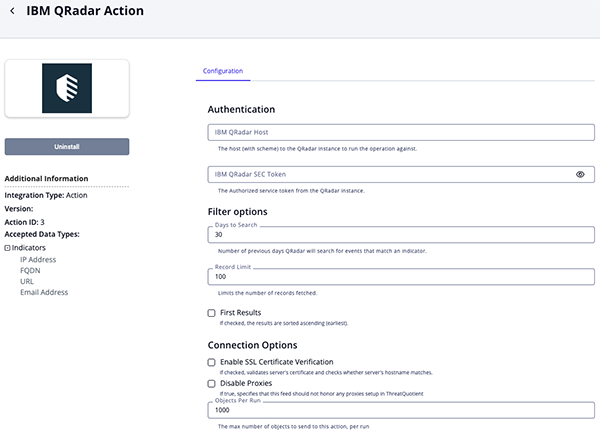Click the Accepted Data Types label
The width and height of the screenshot is (600, 432).
click(x=42, y=234)
